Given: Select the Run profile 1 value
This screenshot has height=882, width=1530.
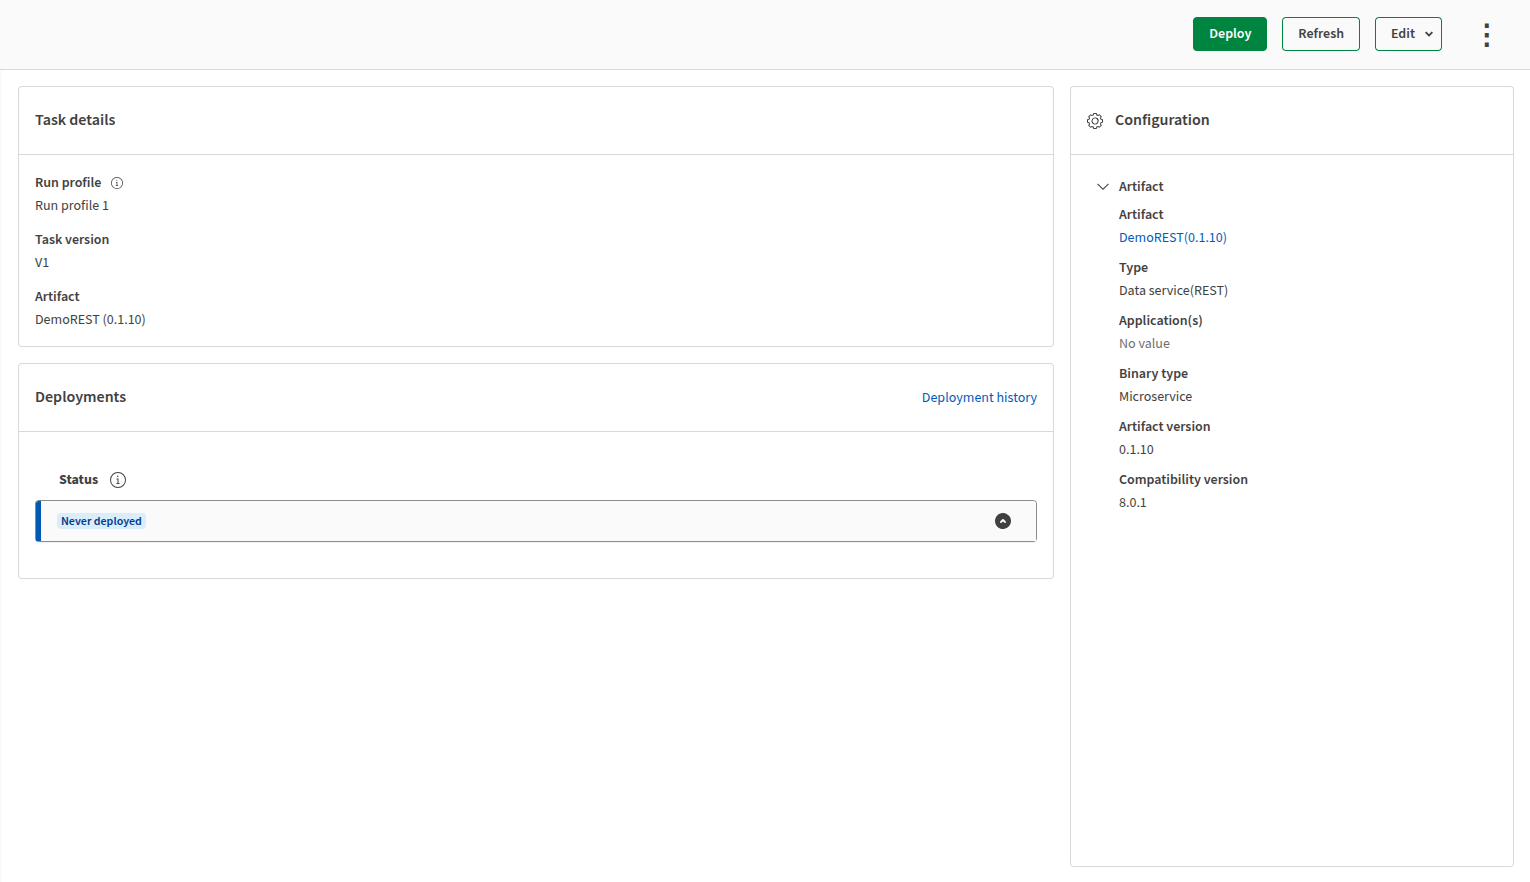Looking at the screenshot, I should (72, 206).
